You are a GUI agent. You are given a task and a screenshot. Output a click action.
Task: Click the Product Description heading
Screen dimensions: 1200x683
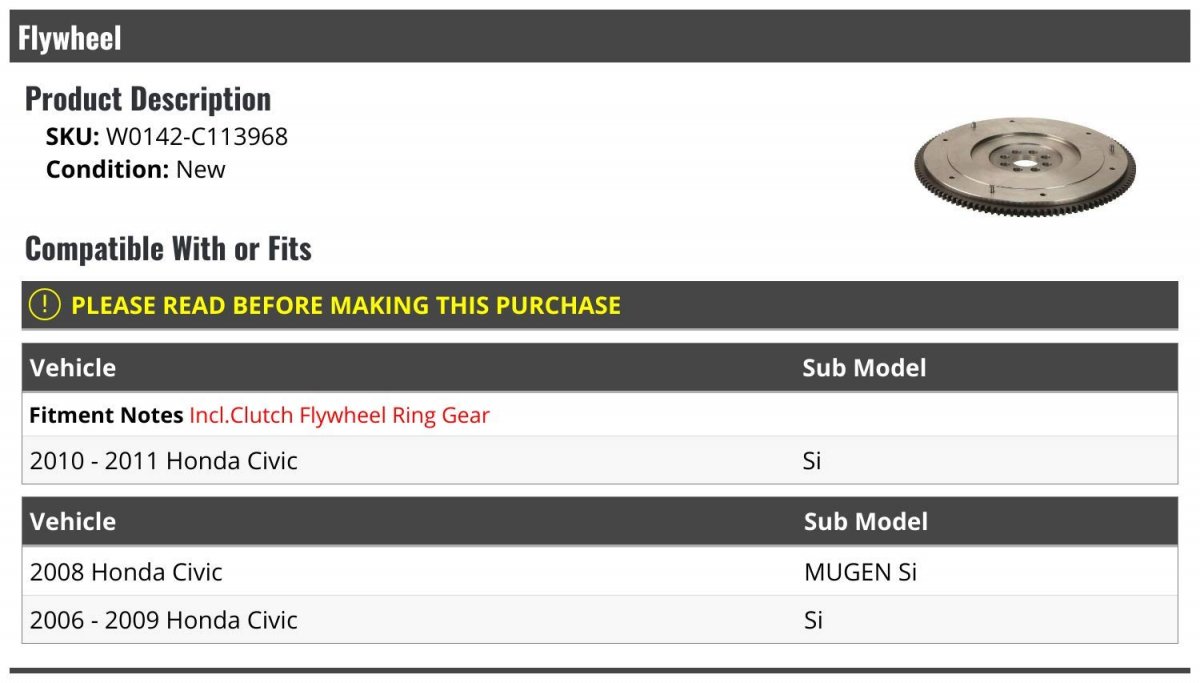pos(148,99)
